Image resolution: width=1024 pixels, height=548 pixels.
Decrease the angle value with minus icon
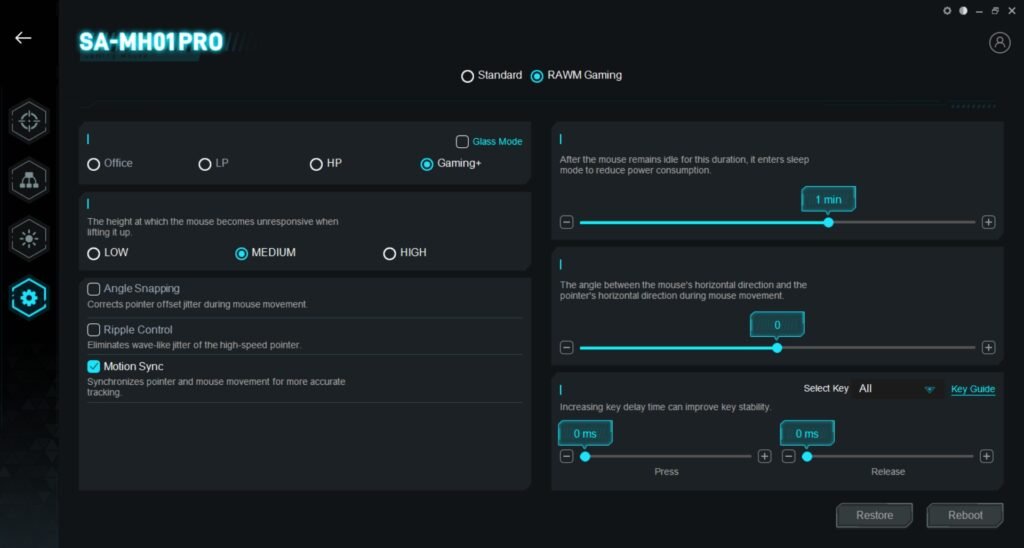(x=566, y=347)
